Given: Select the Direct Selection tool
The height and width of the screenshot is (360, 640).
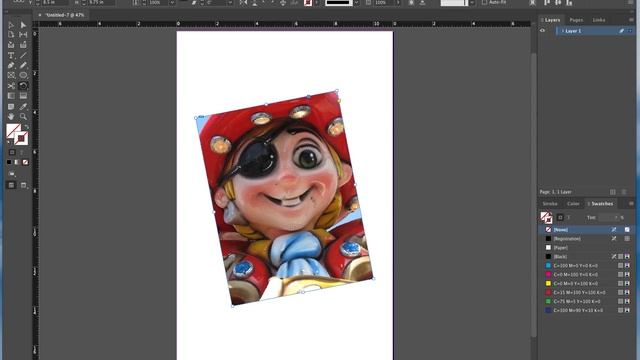Looking at the screenshot, I should [23, 25].
